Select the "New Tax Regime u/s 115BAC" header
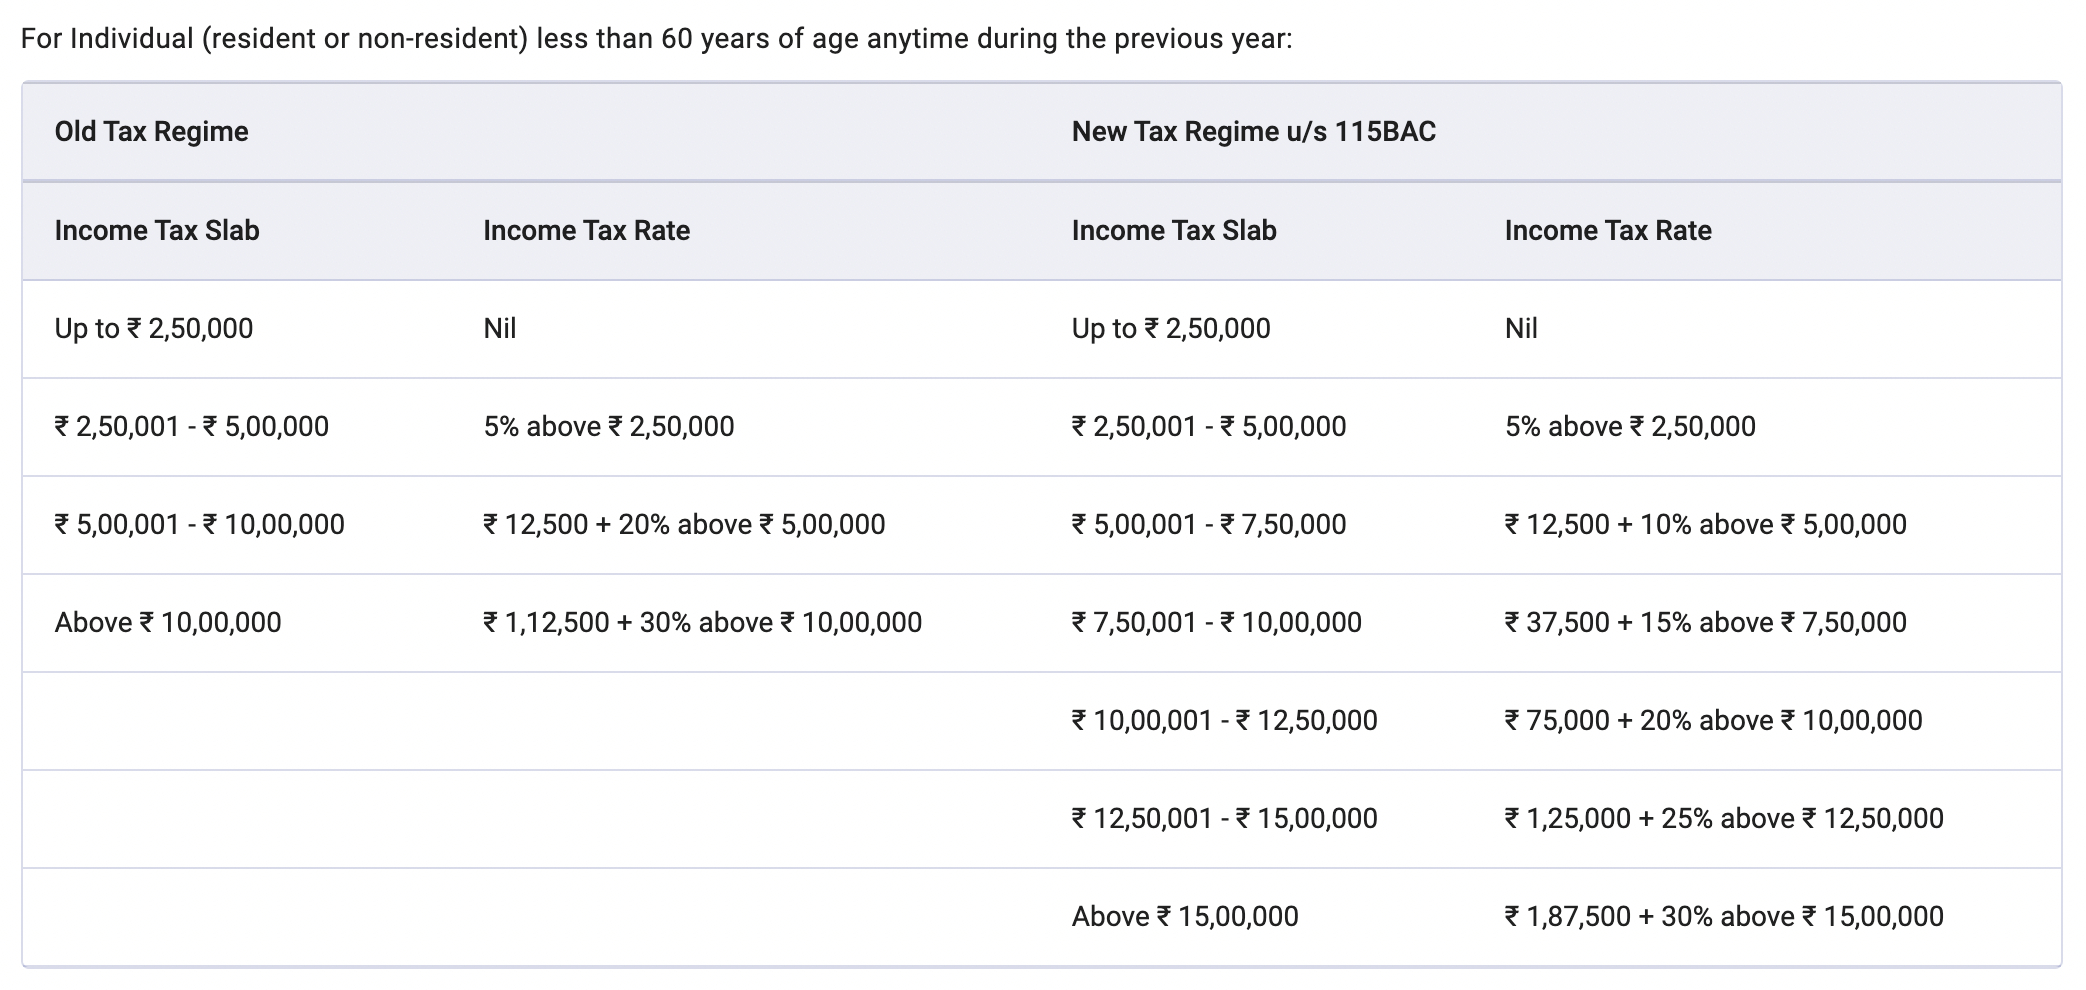 click(1253, 132)
